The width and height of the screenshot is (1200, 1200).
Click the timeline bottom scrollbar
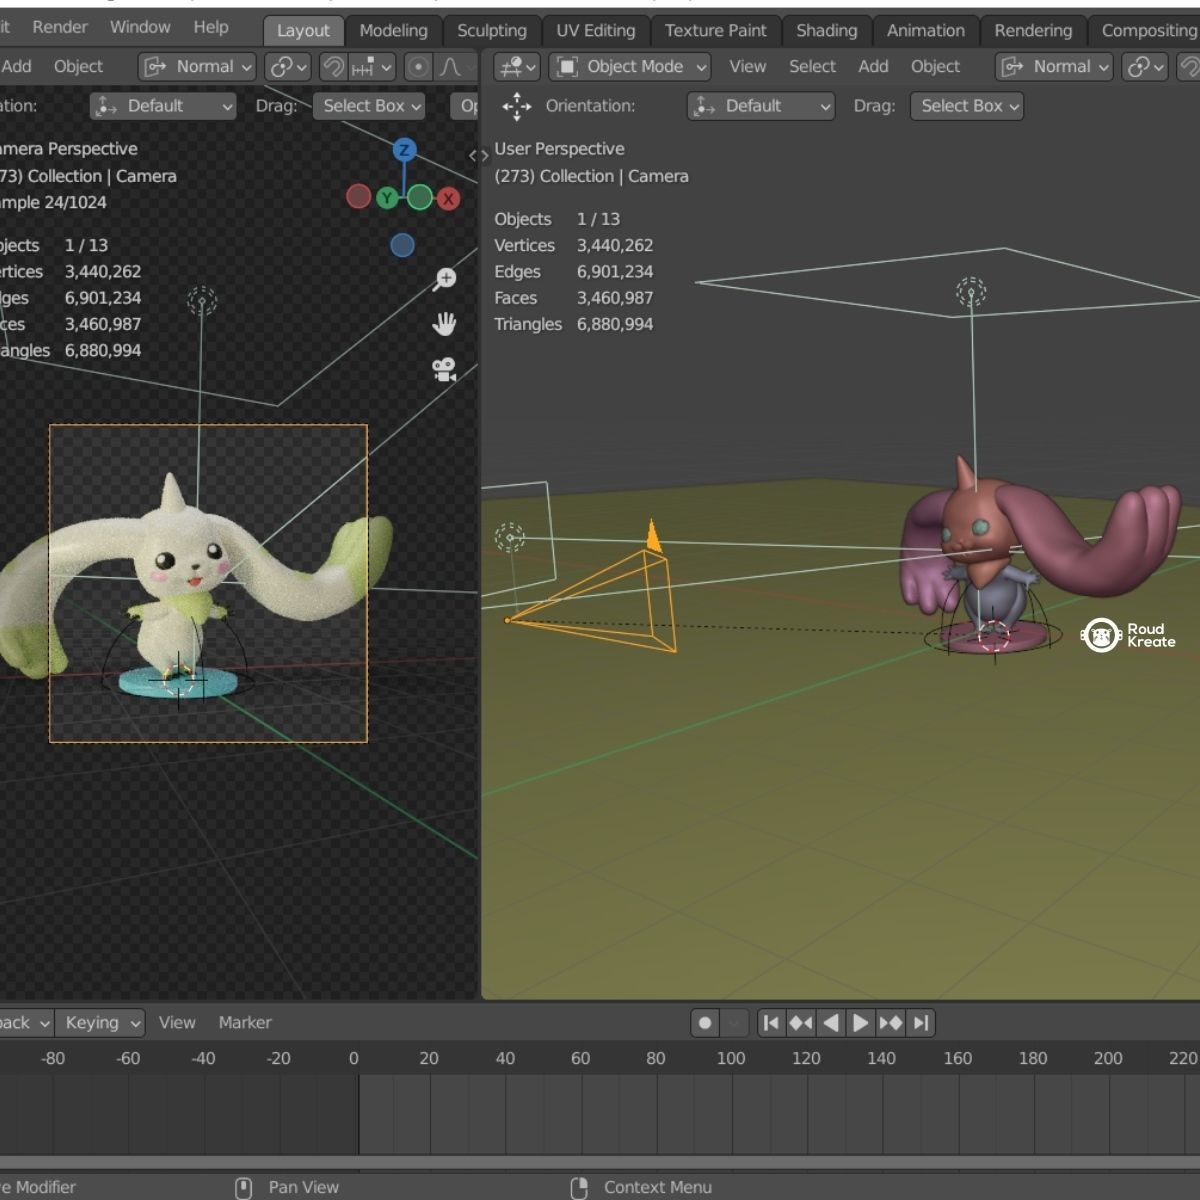[x=600, y=1162]
